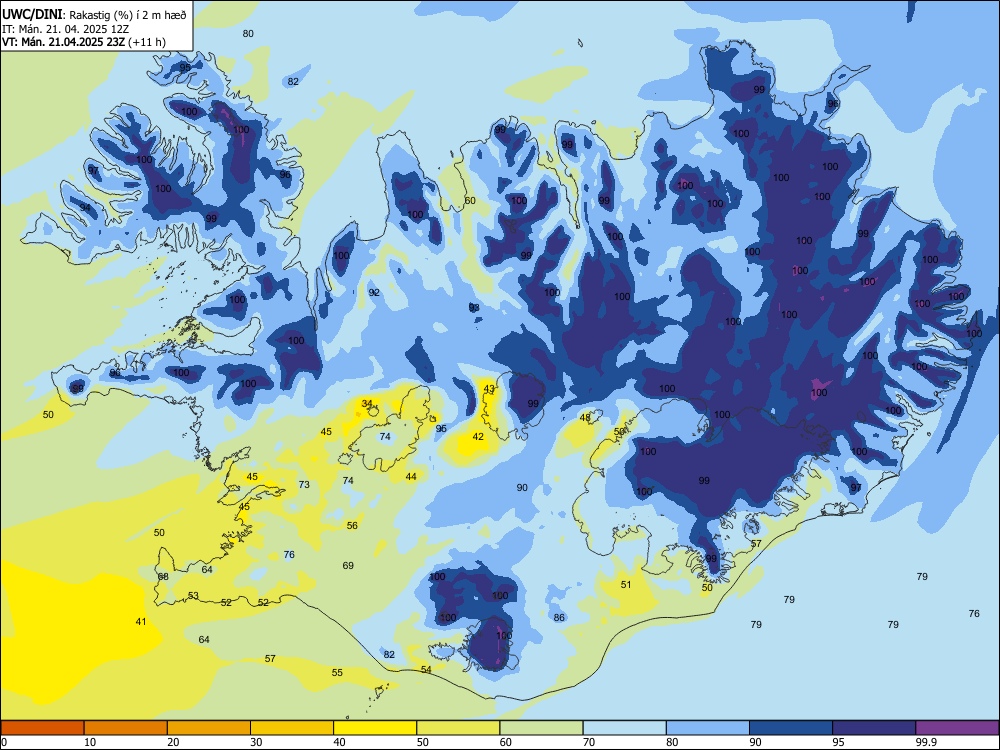This screenshot has width=1000, height=750.
Task: Click the humidity value '92' on the map
Action: [x=374, y=292]
